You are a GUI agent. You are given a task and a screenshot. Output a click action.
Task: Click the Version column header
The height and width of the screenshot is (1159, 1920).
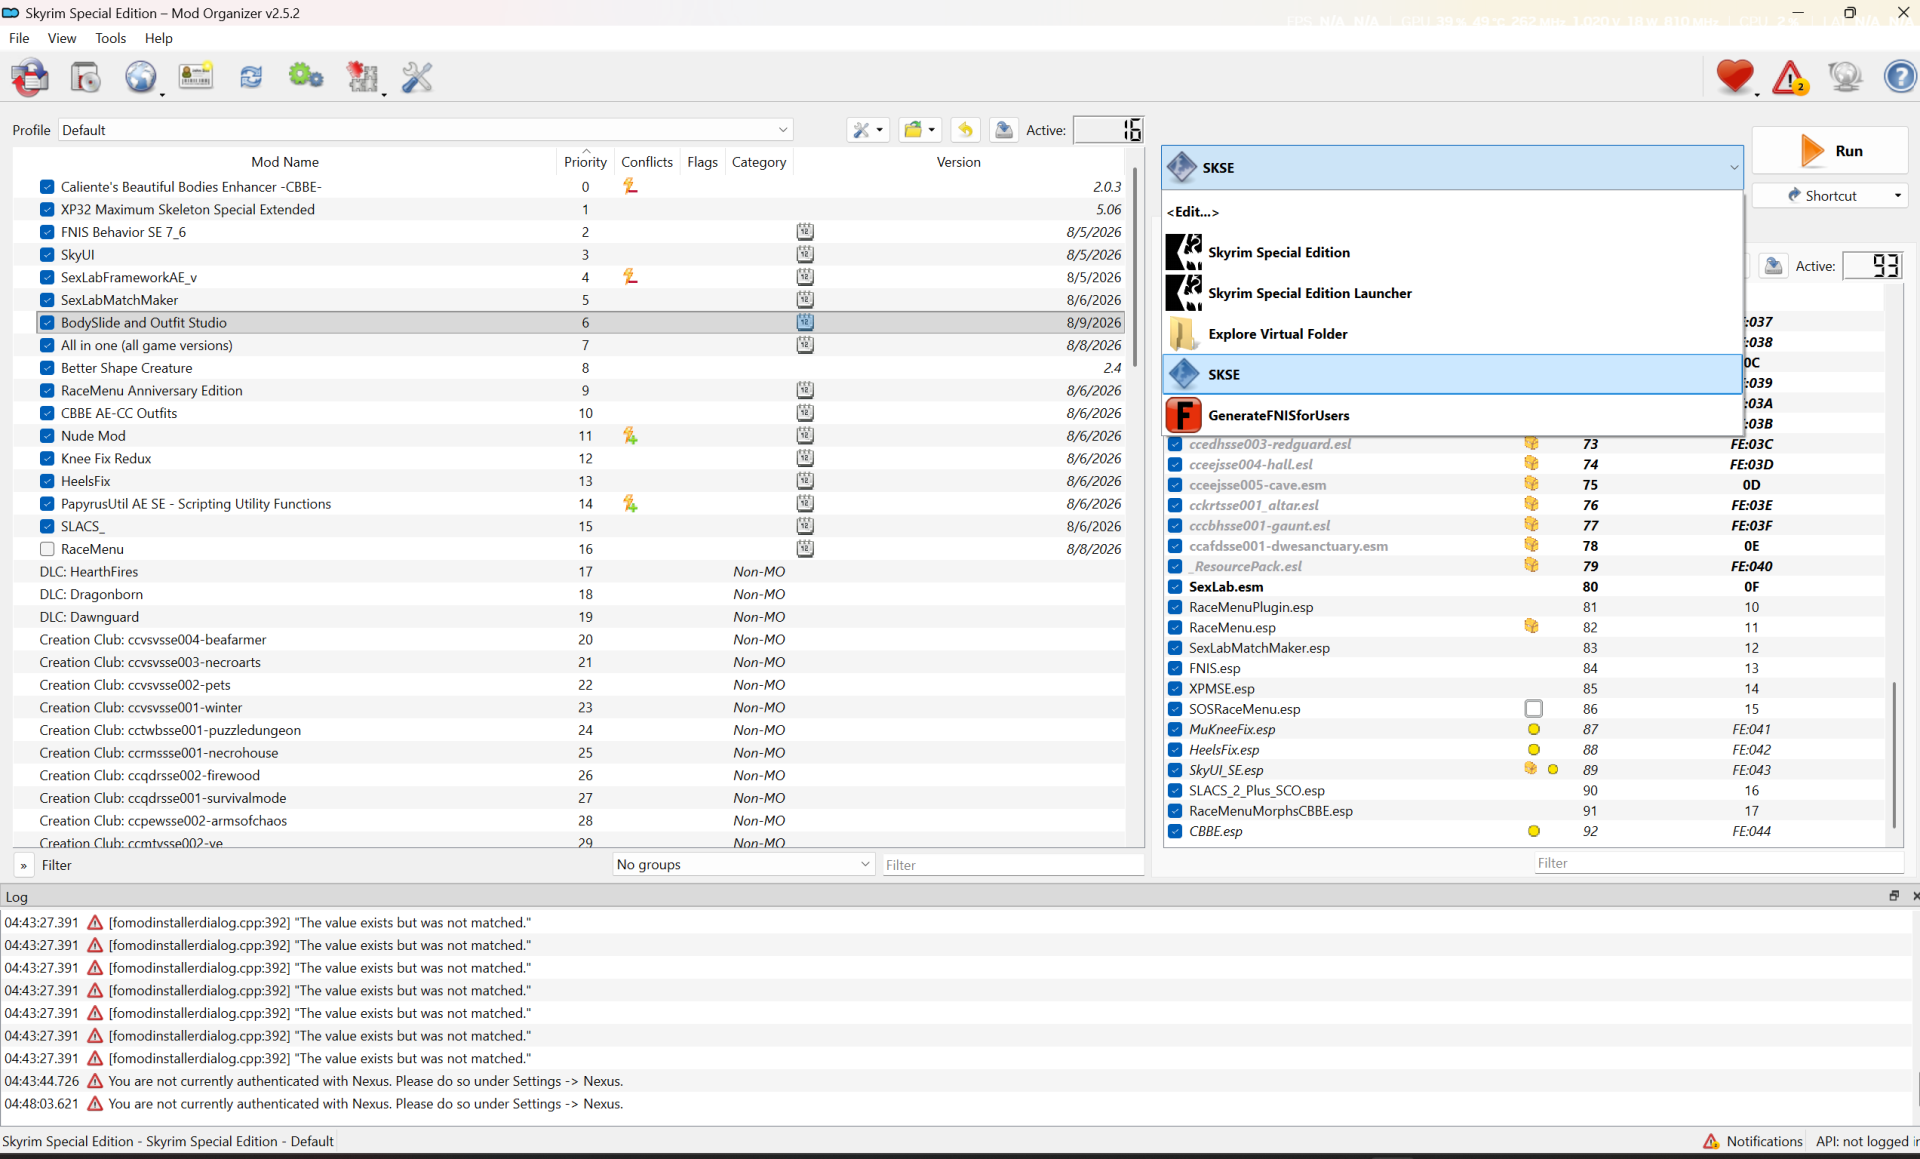[x=958, y=162]
